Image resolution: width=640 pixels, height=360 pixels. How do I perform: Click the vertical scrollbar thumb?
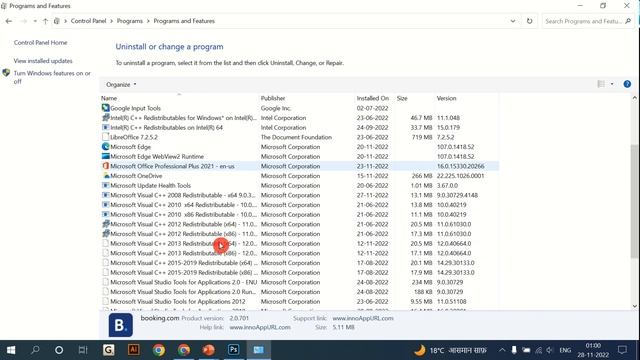[634, 201]
